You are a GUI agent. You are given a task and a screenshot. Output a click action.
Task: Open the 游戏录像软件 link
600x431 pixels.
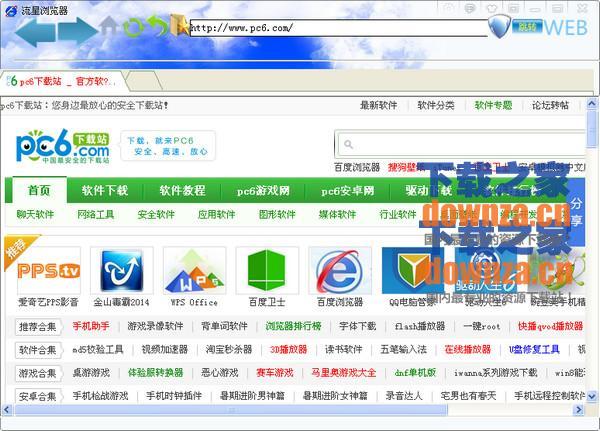[155, 326]
